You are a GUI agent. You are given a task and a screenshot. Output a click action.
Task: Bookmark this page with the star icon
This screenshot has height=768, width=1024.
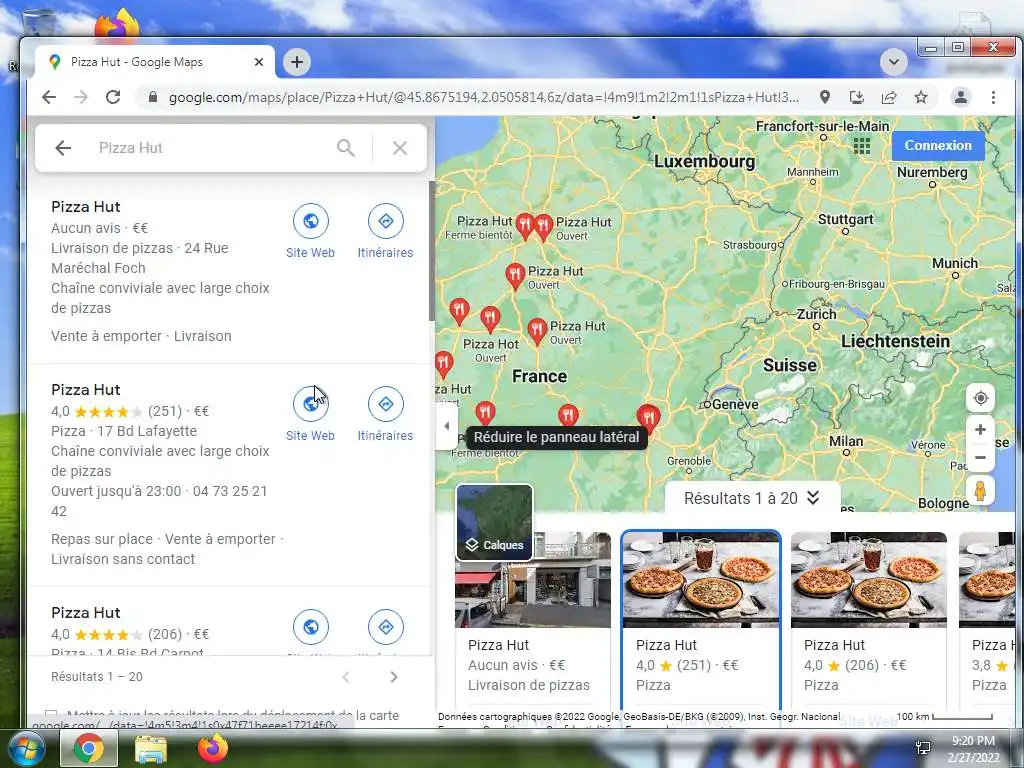[921, 97]
